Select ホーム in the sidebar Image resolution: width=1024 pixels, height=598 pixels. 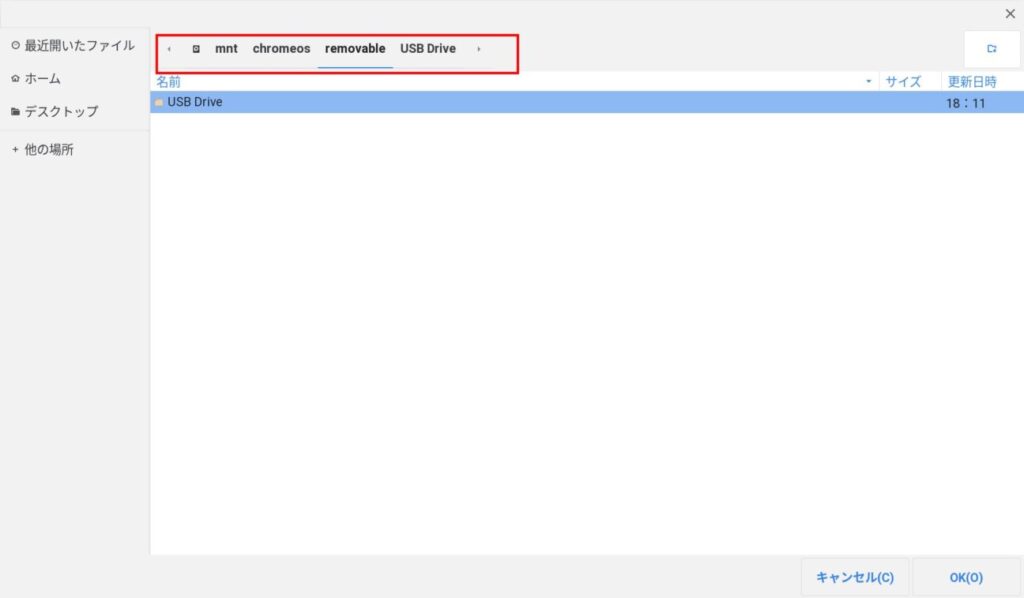tap(47, 78)
